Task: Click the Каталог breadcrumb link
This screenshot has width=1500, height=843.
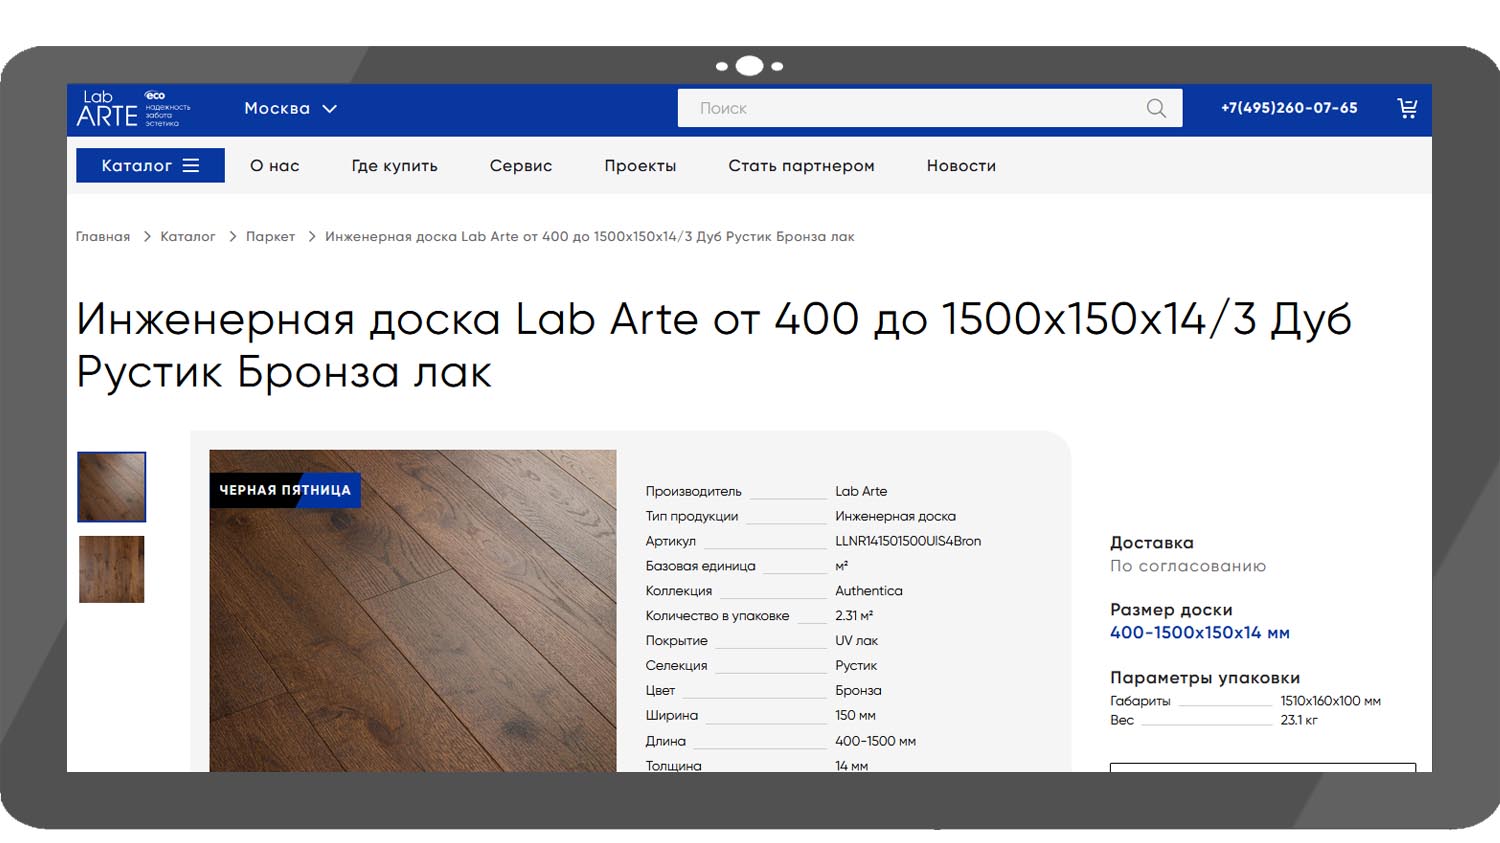Action: 188,237
